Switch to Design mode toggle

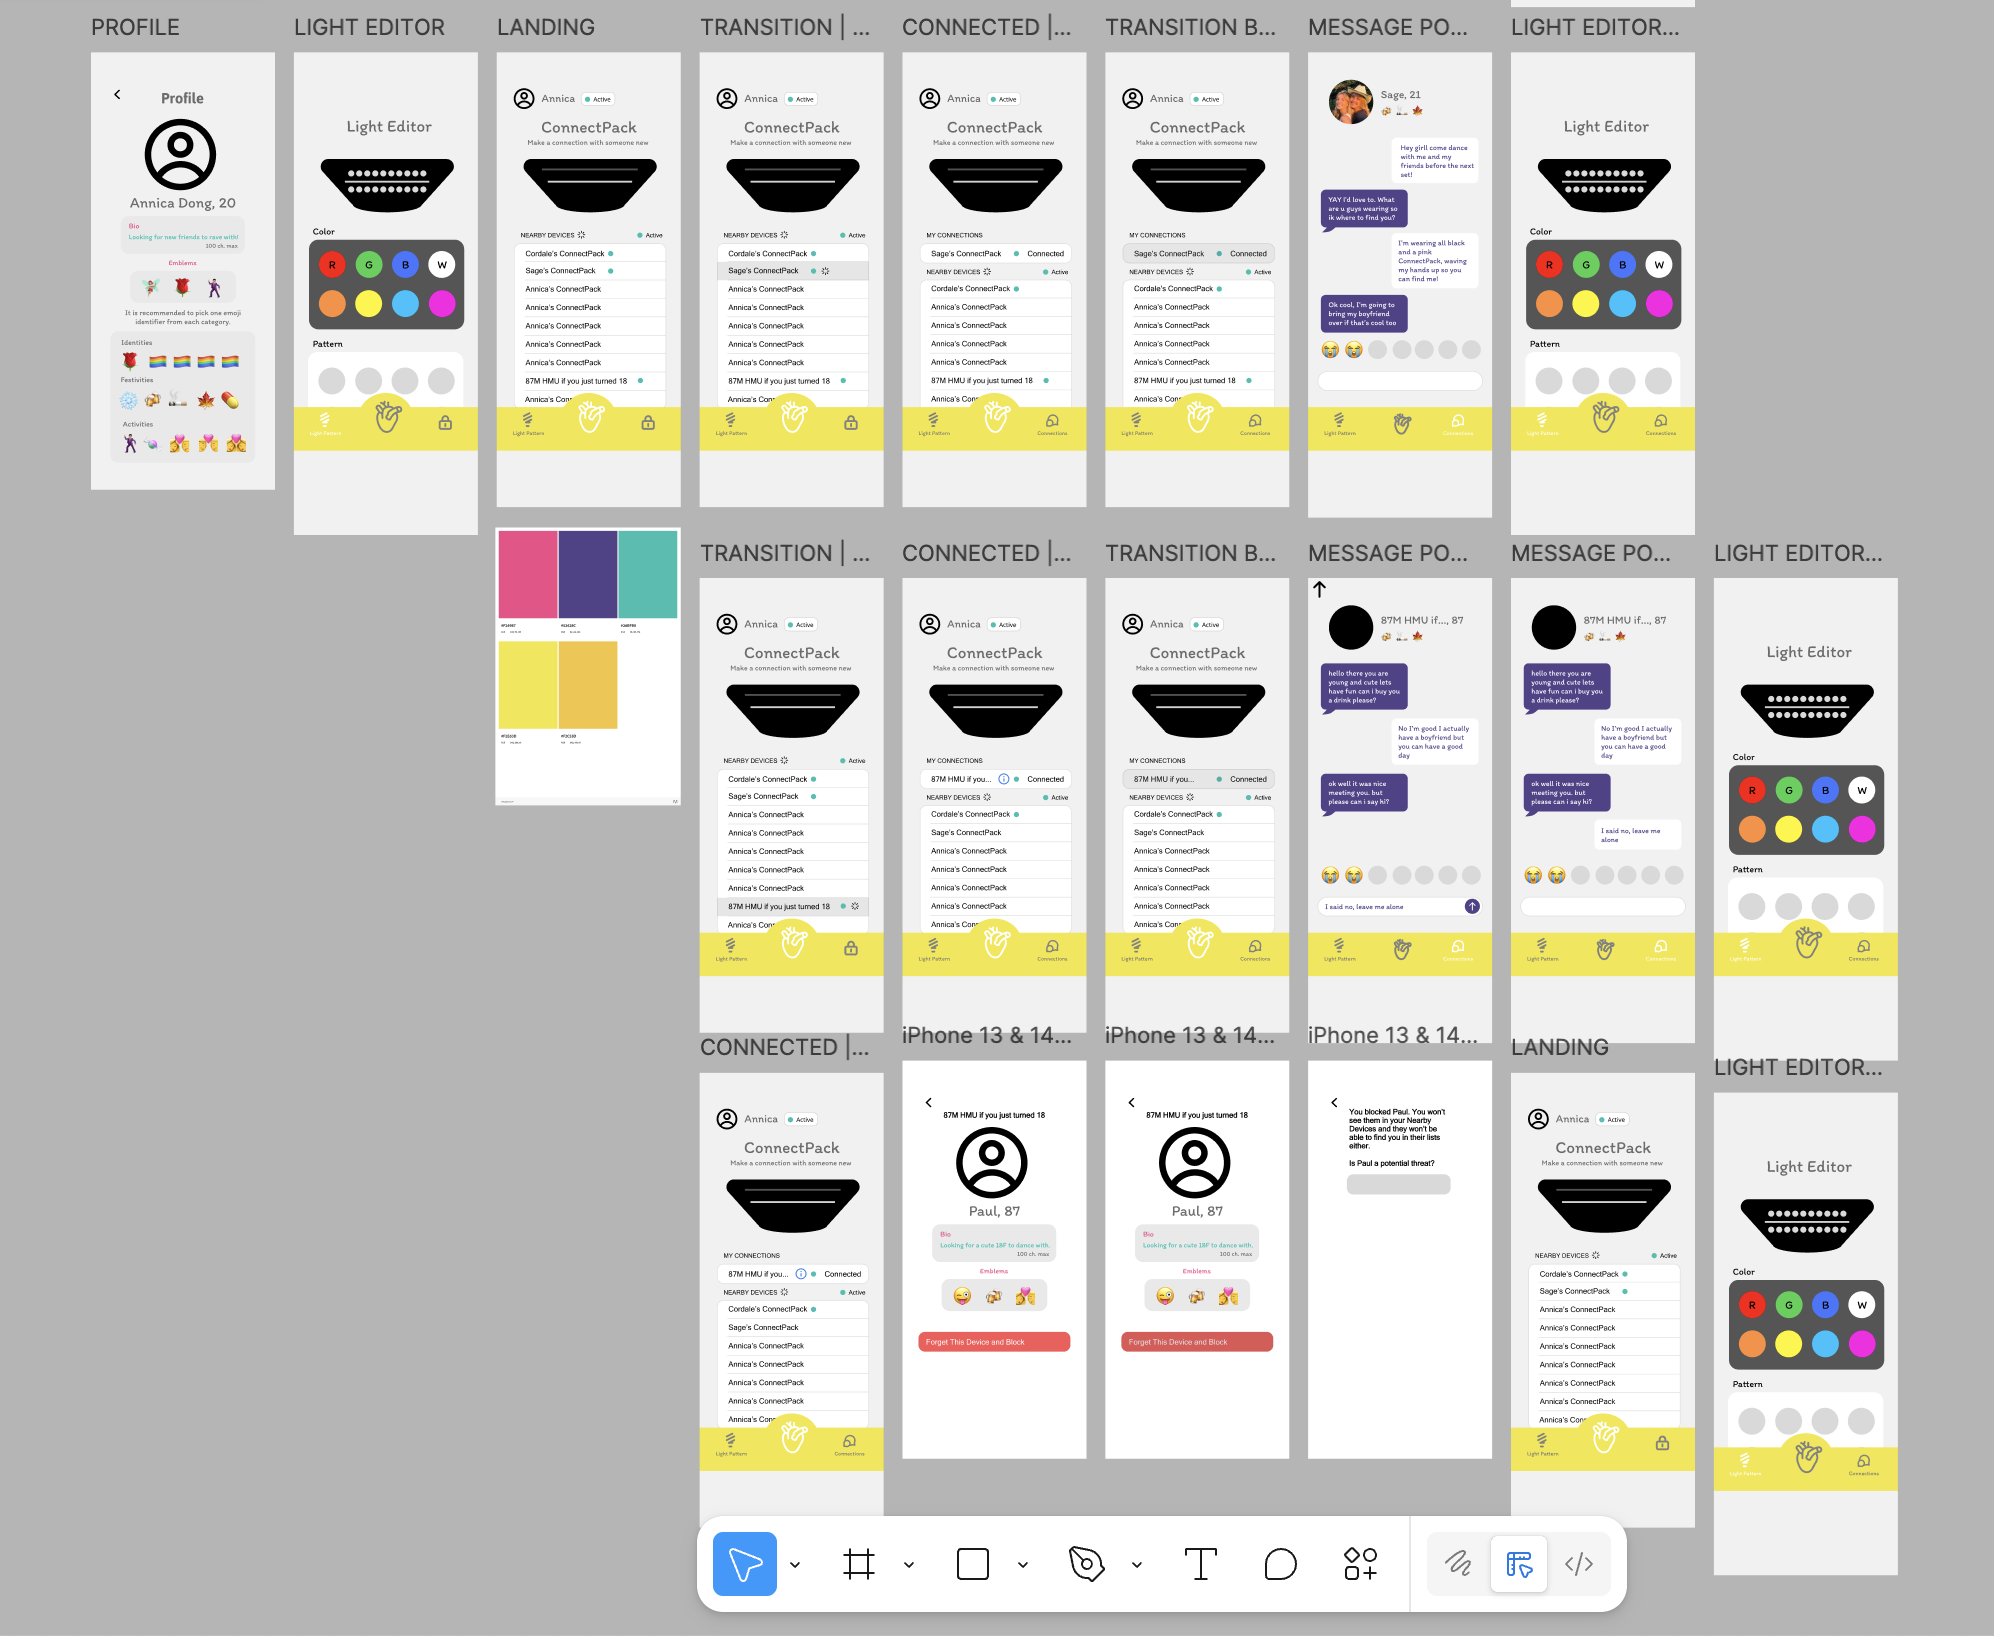[x=1518, y=1564]
